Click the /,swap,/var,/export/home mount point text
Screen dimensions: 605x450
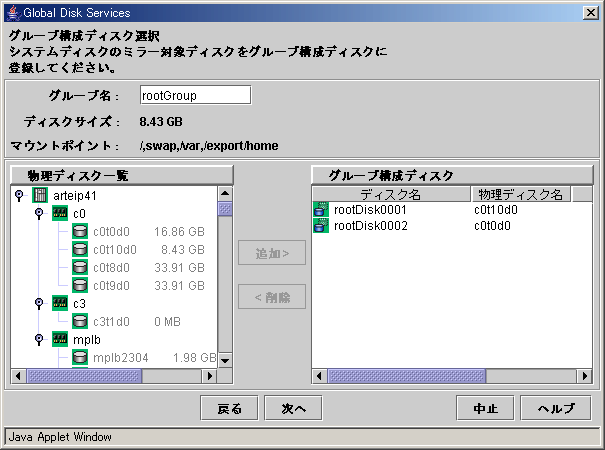209,145
